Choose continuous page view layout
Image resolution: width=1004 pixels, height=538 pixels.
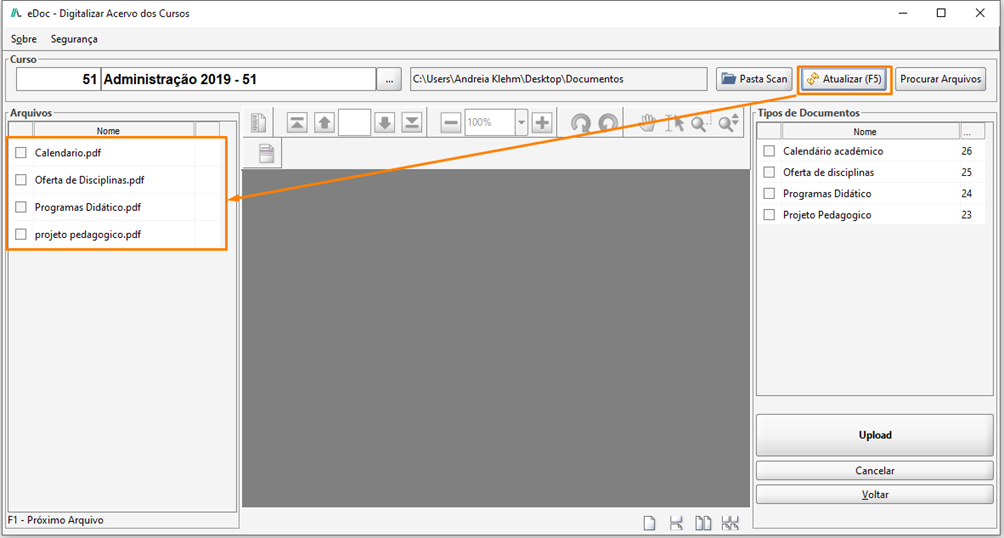click(676, 523)
